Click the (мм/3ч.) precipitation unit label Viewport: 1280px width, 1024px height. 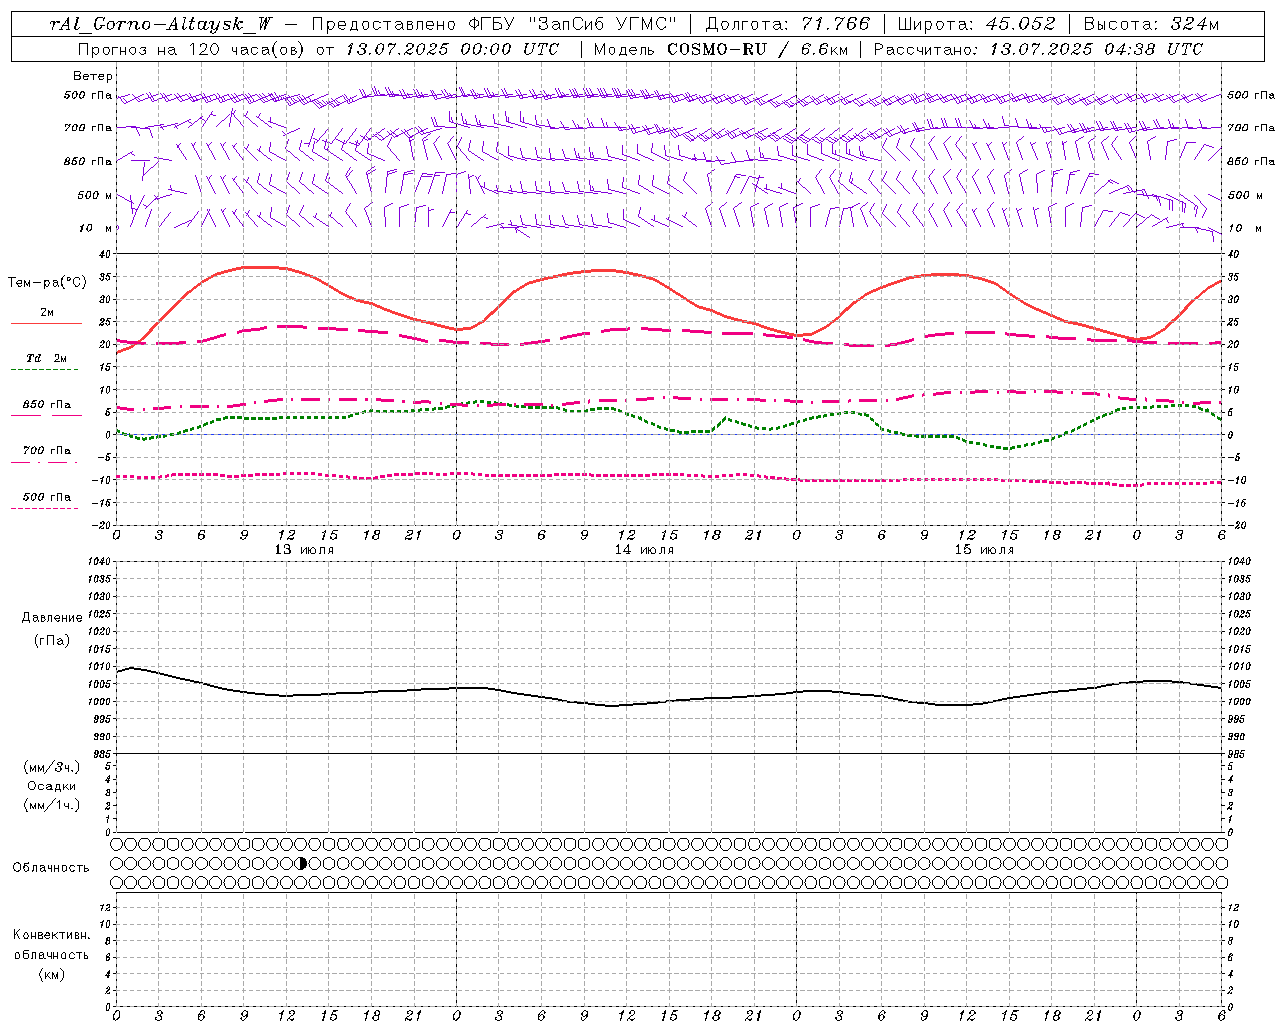click(x=52, y=768)
